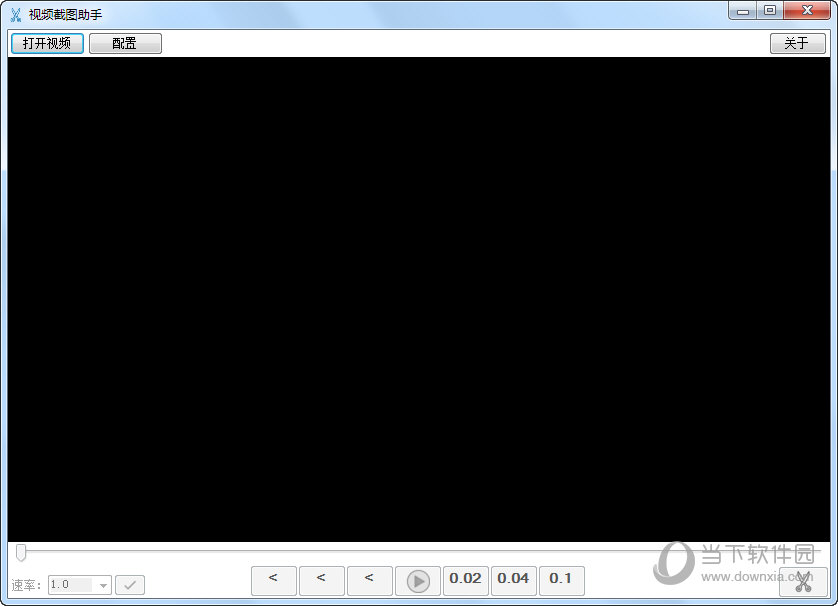
Task: Minimize the 视频截图助手 window
Action: pyautogui.click(x=743, y=11)
